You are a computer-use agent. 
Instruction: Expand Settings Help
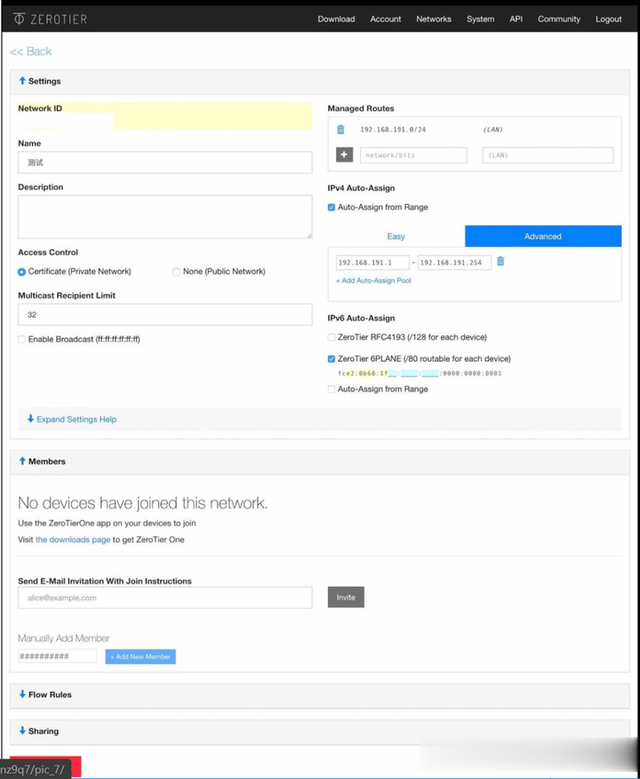pyautogui.click(x=72, y=419)
